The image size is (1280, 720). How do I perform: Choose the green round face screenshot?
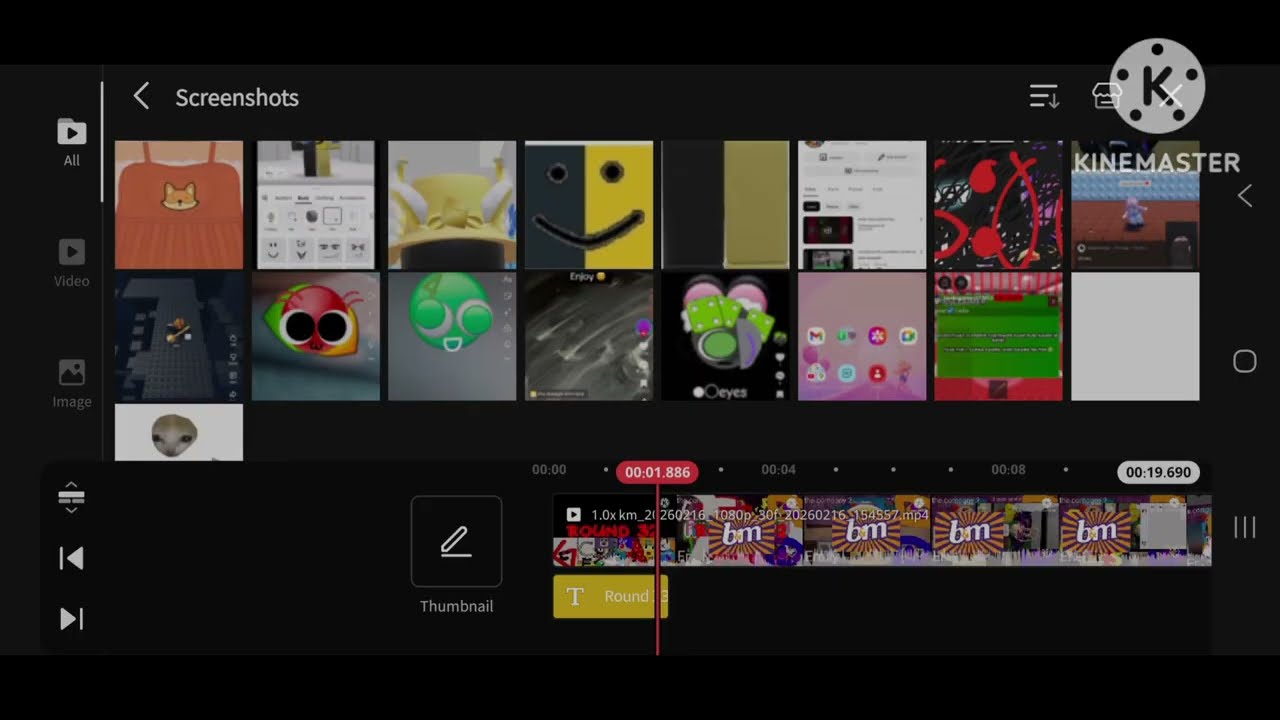(452, 337)
